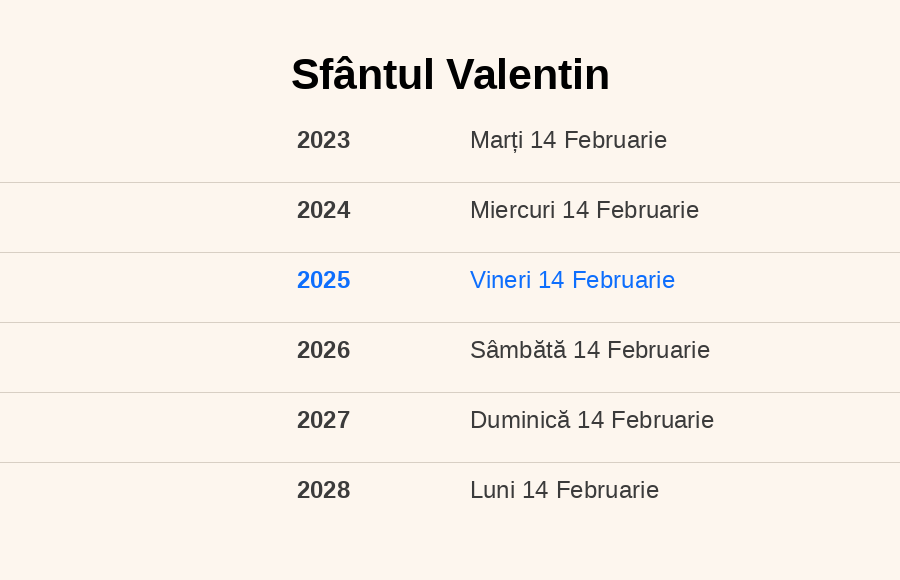Open the Sâmbătă 14 Februarie entry
900x580 pixels.
[x=590, y=350]
